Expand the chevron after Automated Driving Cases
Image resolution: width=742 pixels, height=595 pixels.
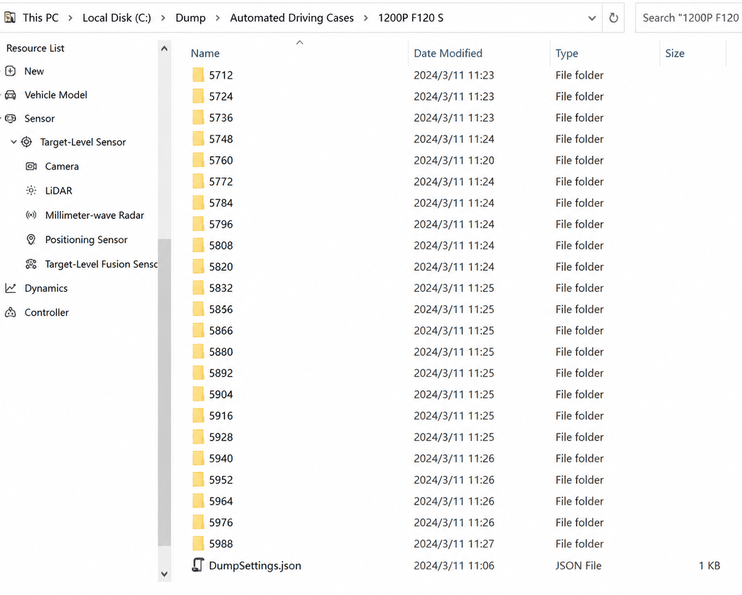click(366, 18)
